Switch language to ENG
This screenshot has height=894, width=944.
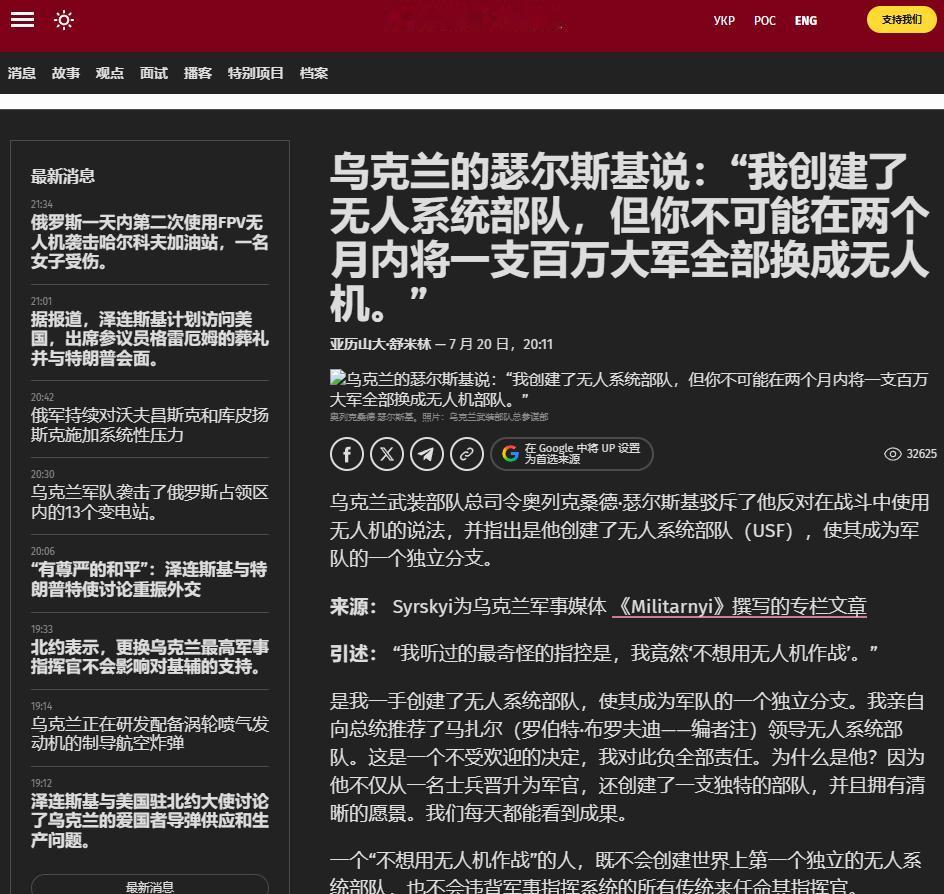point(806,20)
